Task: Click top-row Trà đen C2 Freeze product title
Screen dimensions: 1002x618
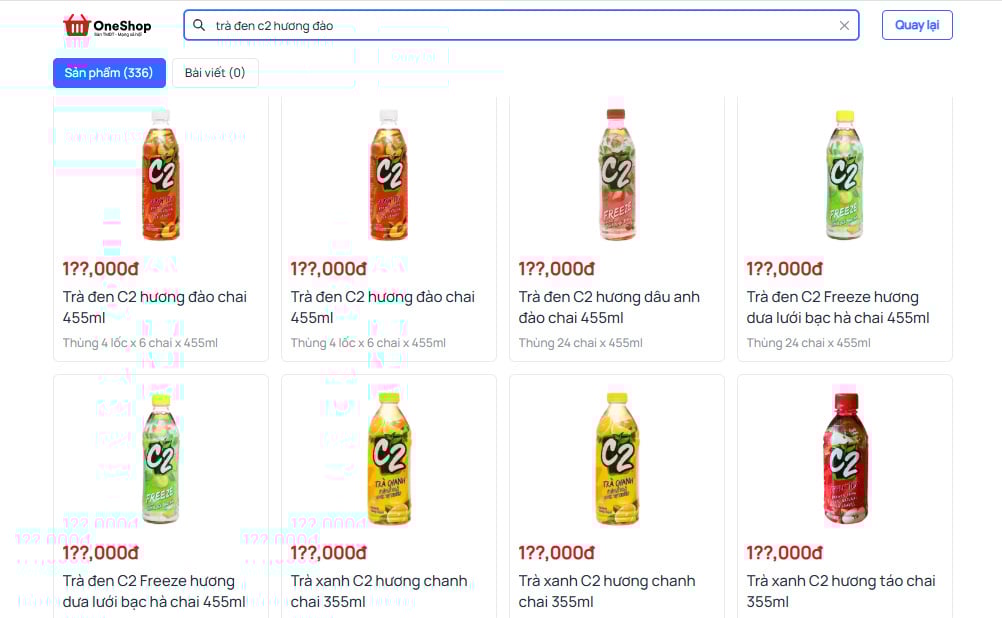Action: pyautogui.click(x=837, y=307)
